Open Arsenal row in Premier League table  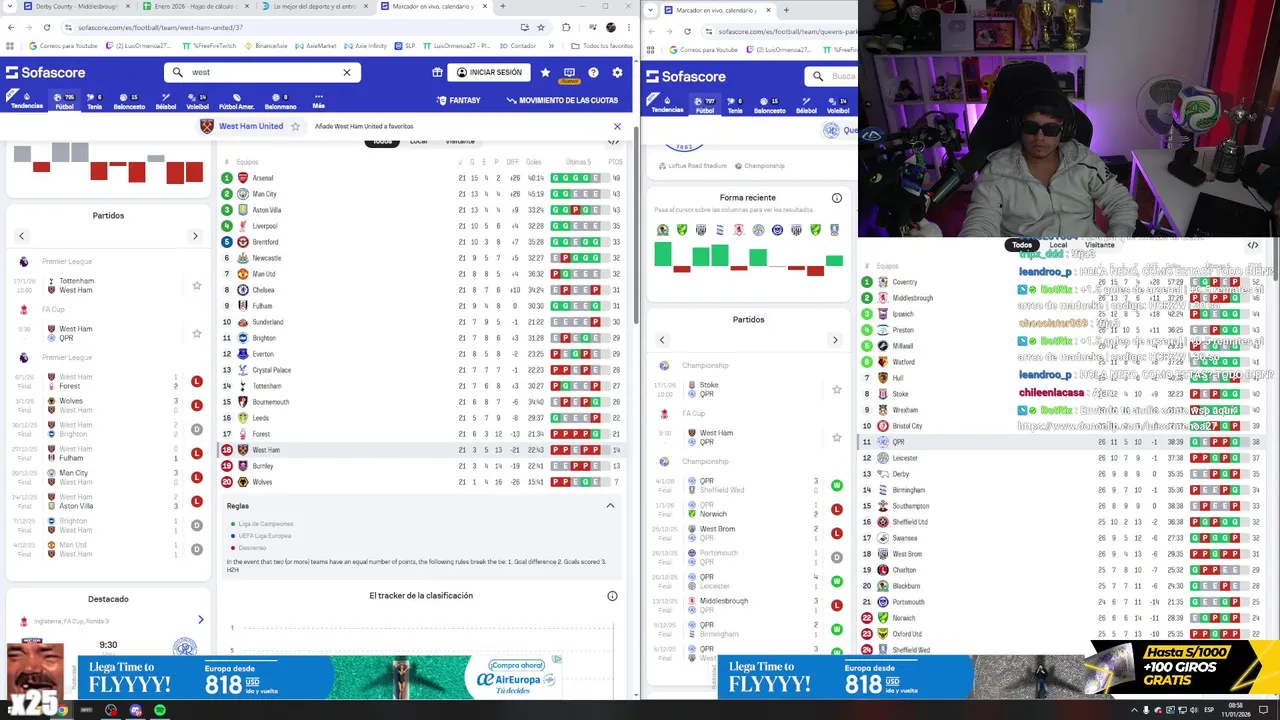pos(422,178)
